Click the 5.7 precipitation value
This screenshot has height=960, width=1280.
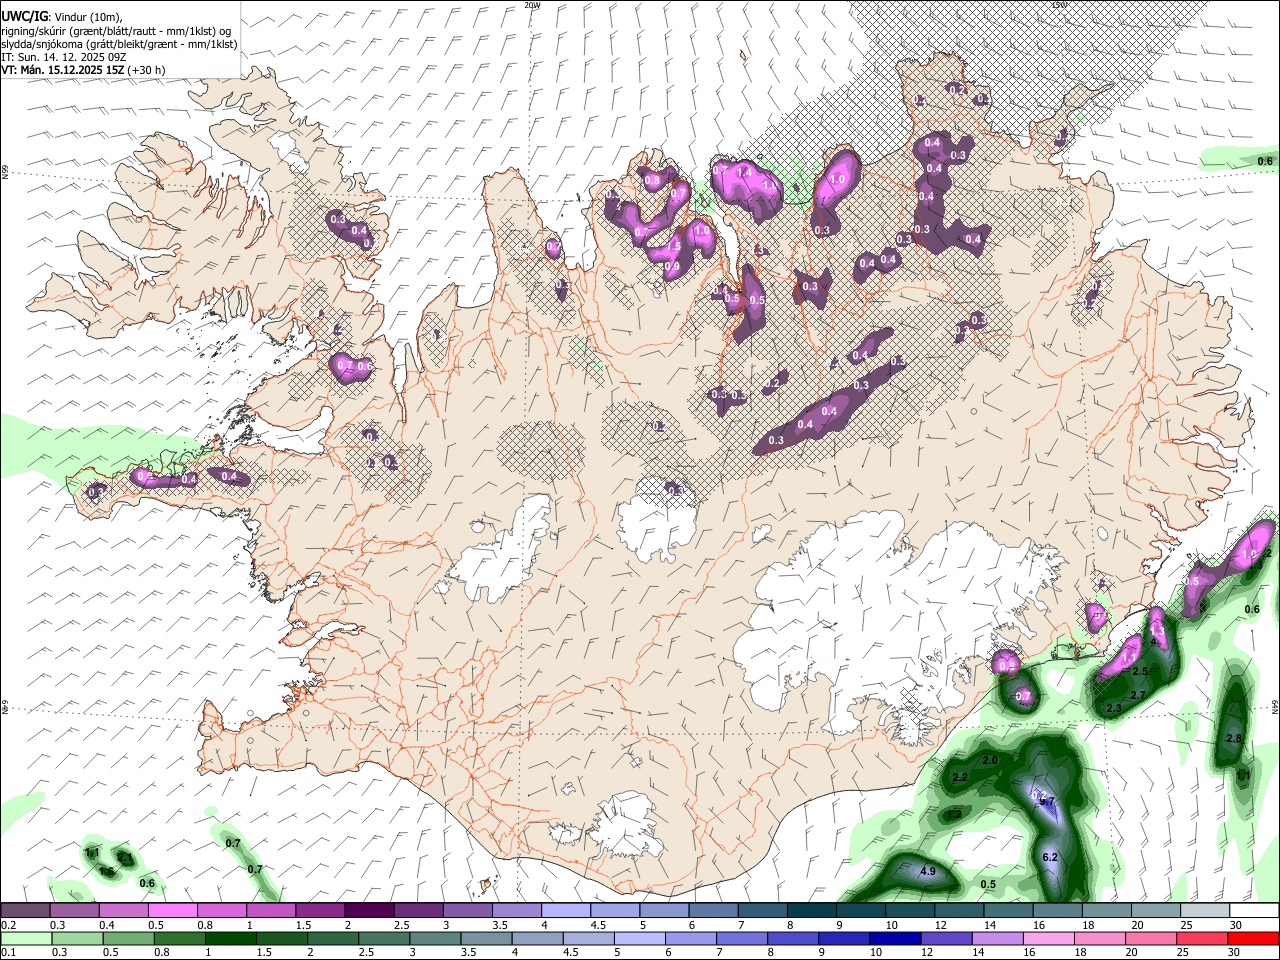pyautogui.click(x=1047, y=802)
